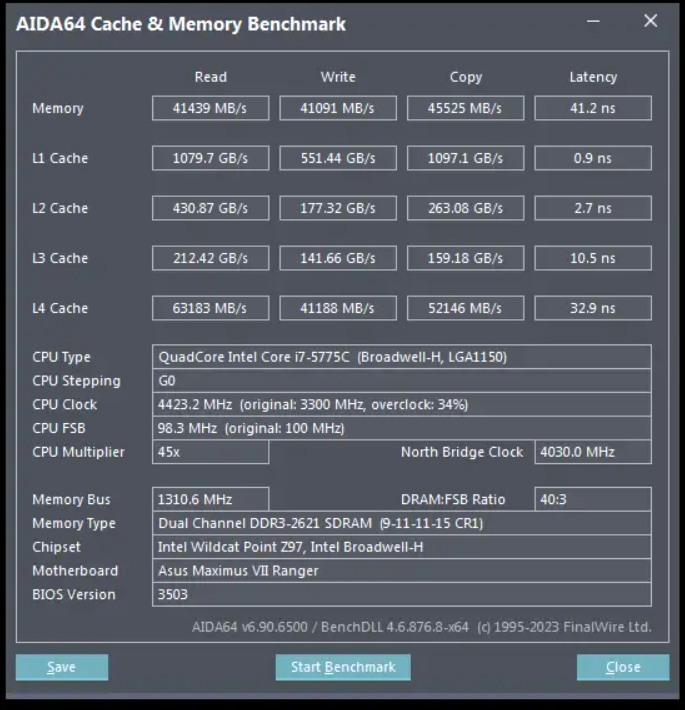Click CPU Type field showing i7-5775C

[402, 357]
